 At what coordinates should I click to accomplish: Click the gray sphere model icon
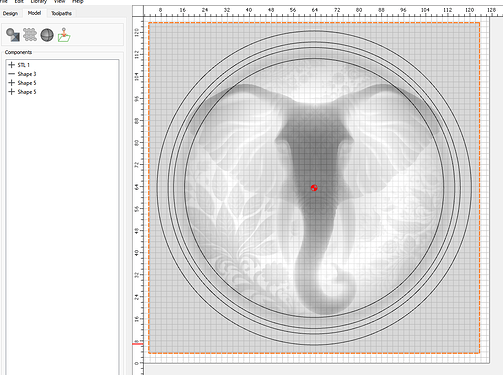tap(47, 35)
